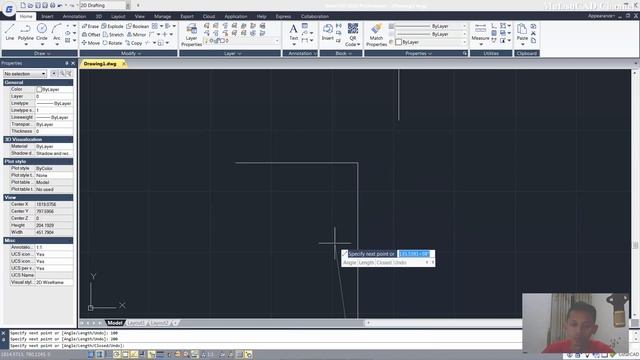Collapse the 3D Visualization section header
The image size is (640, 360).
click(38, 140)
